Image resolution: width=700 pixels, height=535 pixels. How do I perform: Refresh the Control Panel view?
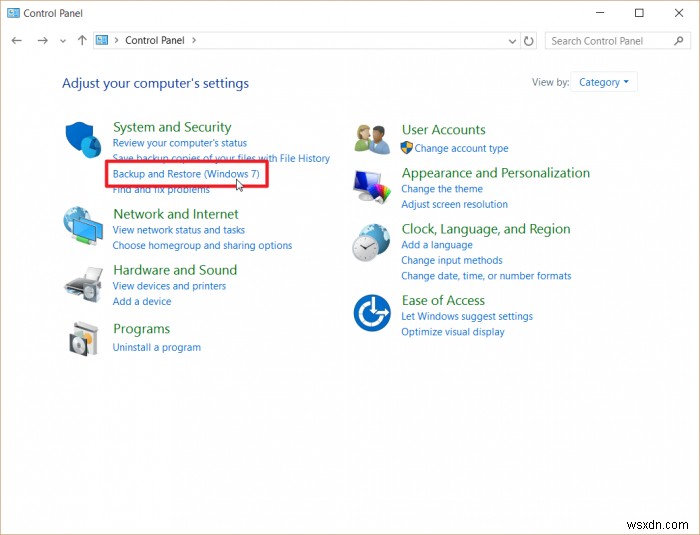pyautogui.click(x=529, y=41)
